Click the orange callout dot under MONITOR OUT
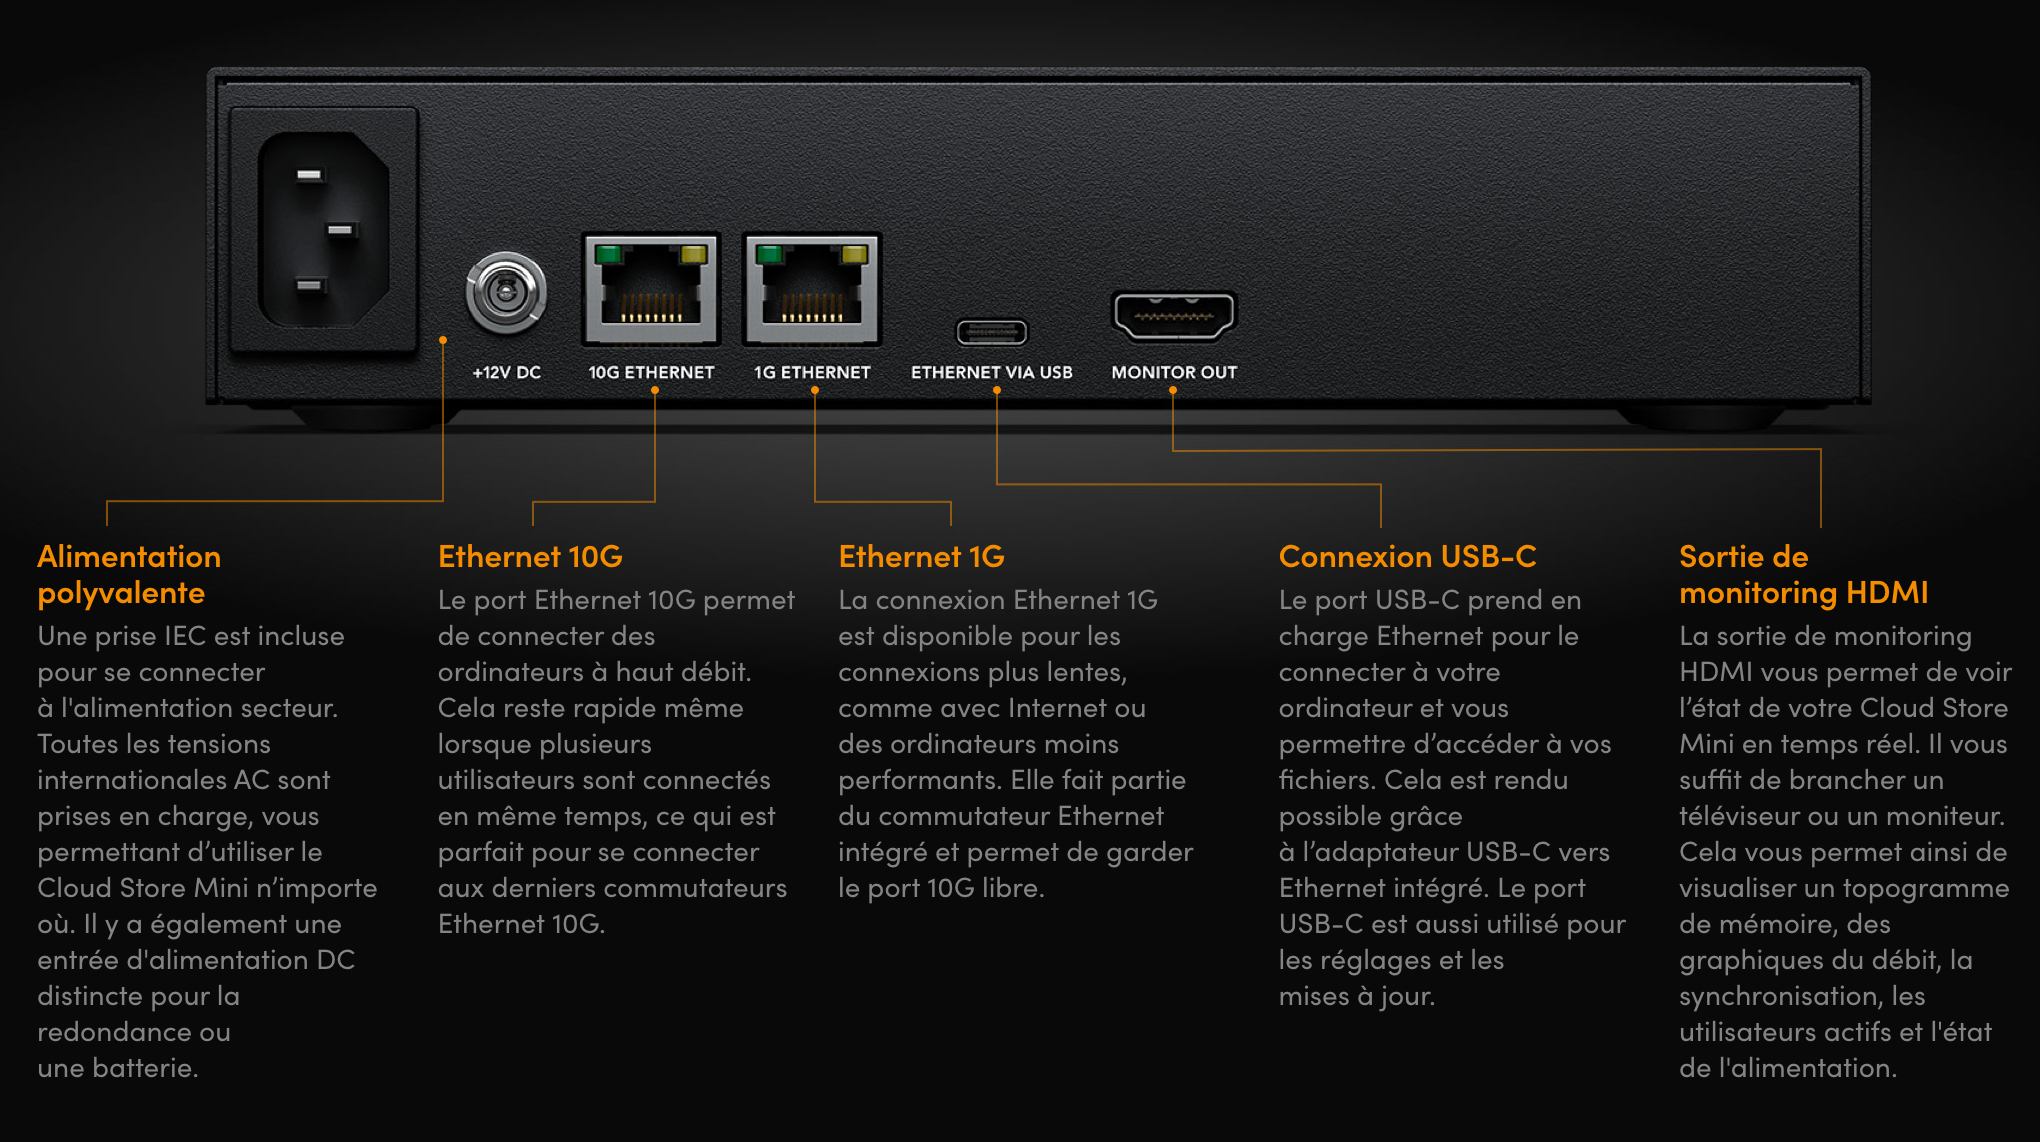 1173,391
